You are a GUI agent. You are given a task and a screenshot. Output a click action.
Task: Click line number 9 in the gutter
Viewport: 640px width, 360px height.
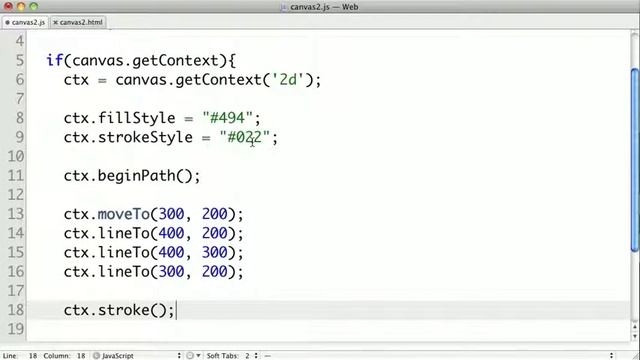click(20, 137)
